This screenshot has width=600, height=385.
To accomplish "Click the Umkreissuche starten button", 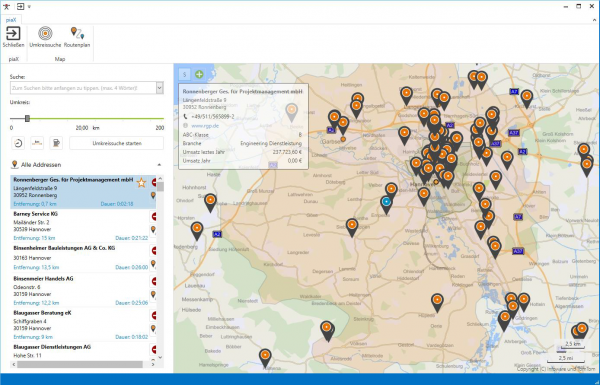I will [117, 143].
